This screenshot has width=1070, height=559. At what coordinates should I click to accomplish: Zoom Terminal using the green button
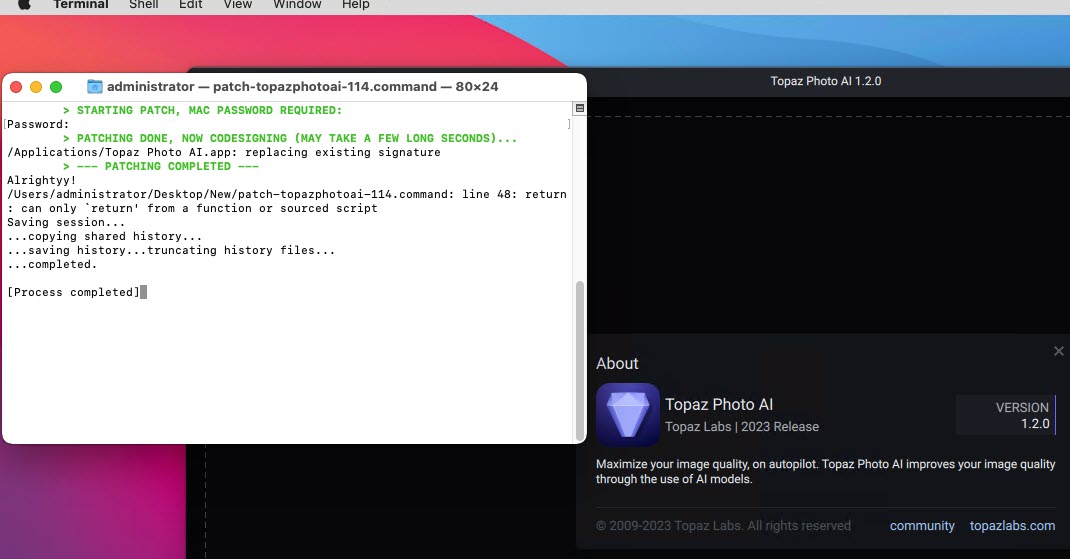click(x=56, y=87)
